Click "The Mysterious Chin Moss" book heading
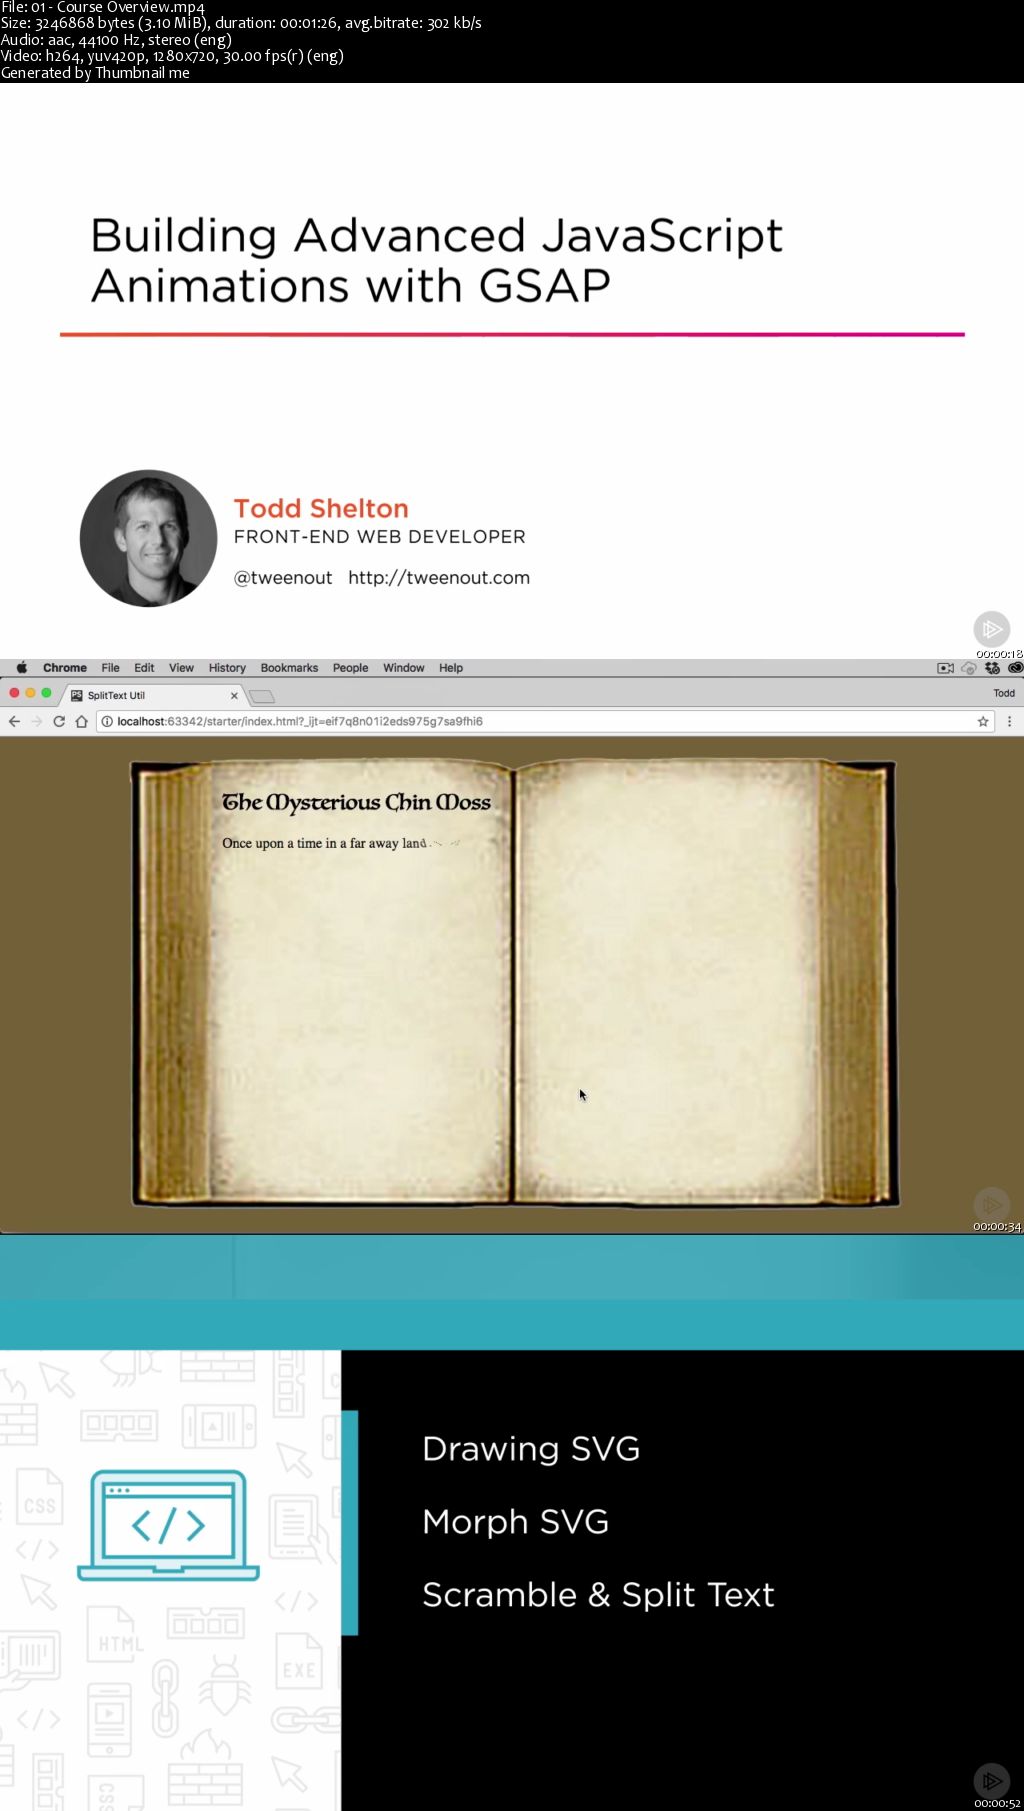 356,802
